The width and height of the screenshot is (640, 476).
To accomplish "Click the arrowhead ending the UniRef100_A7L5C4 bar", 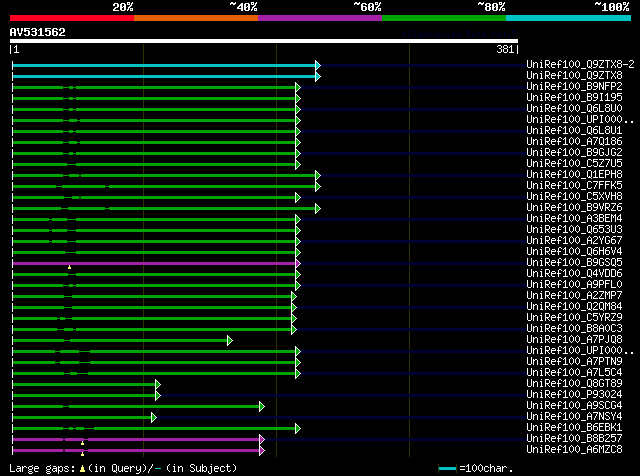I will click(298, 374).
